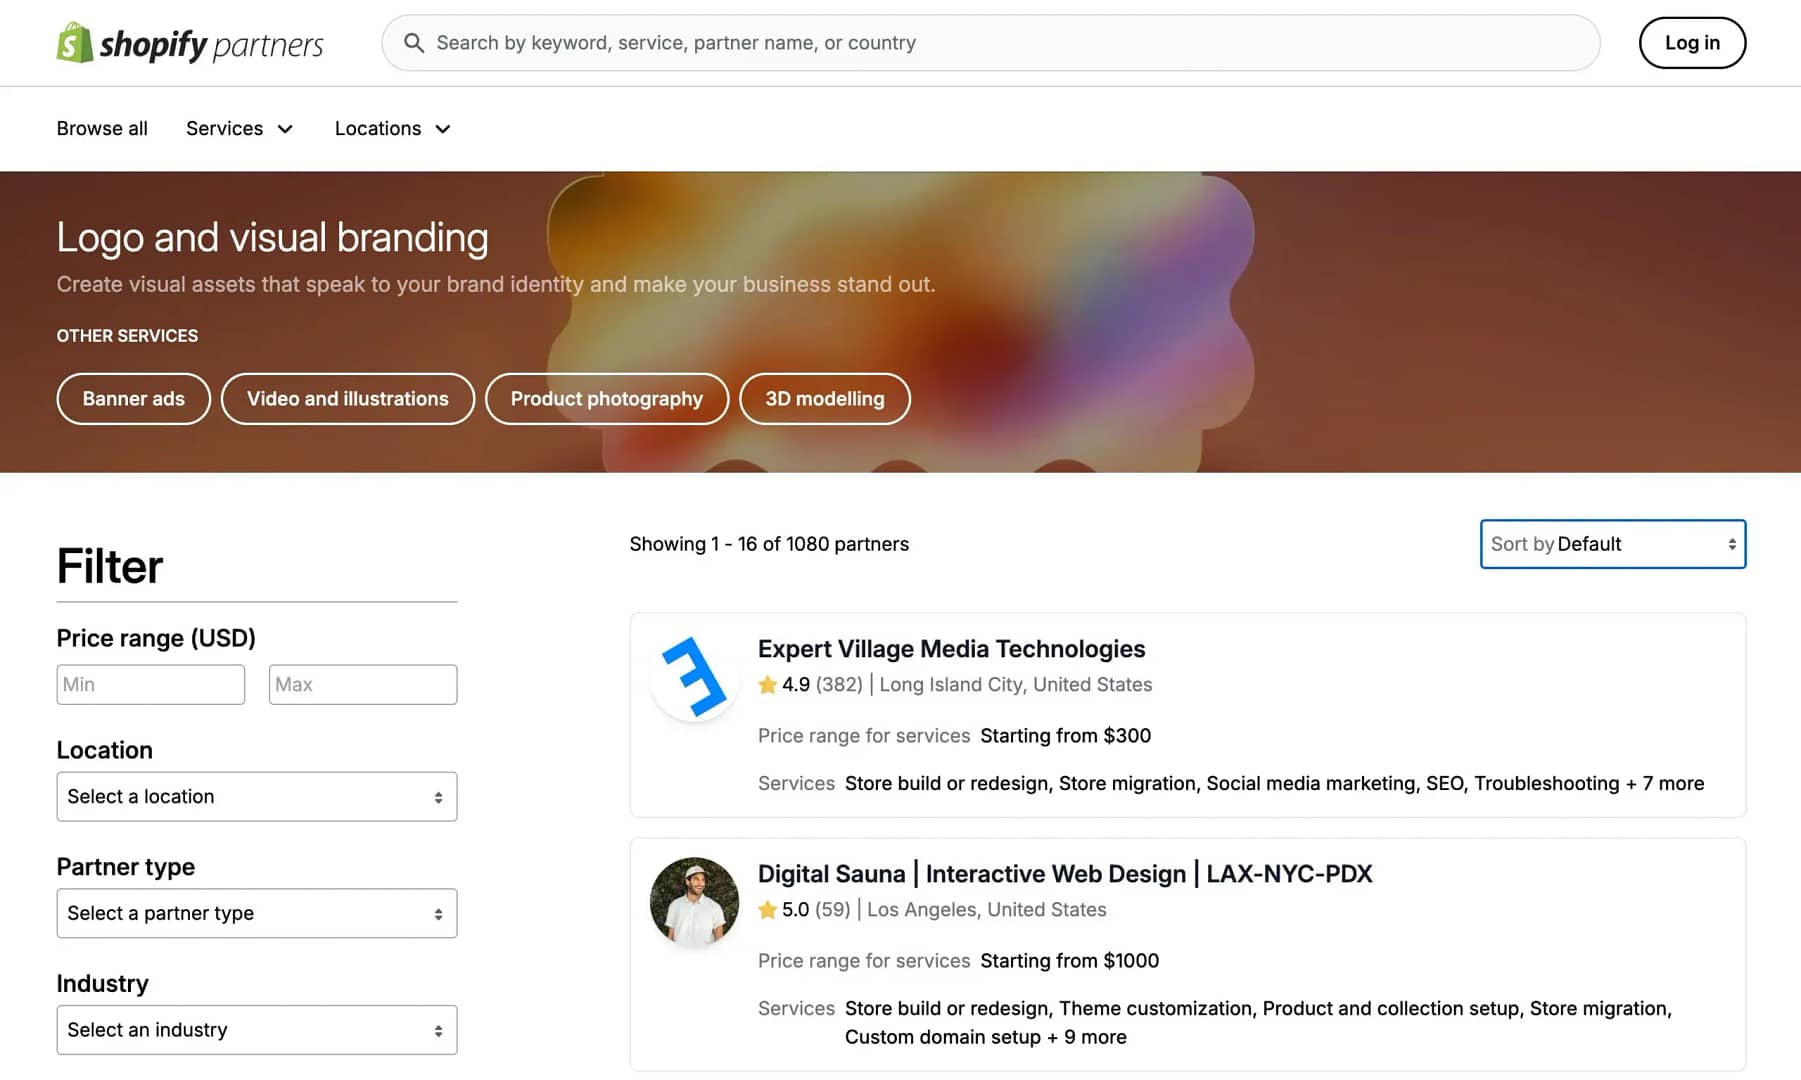
Task: Select the Product photography service pill
Action: point(607,399)
